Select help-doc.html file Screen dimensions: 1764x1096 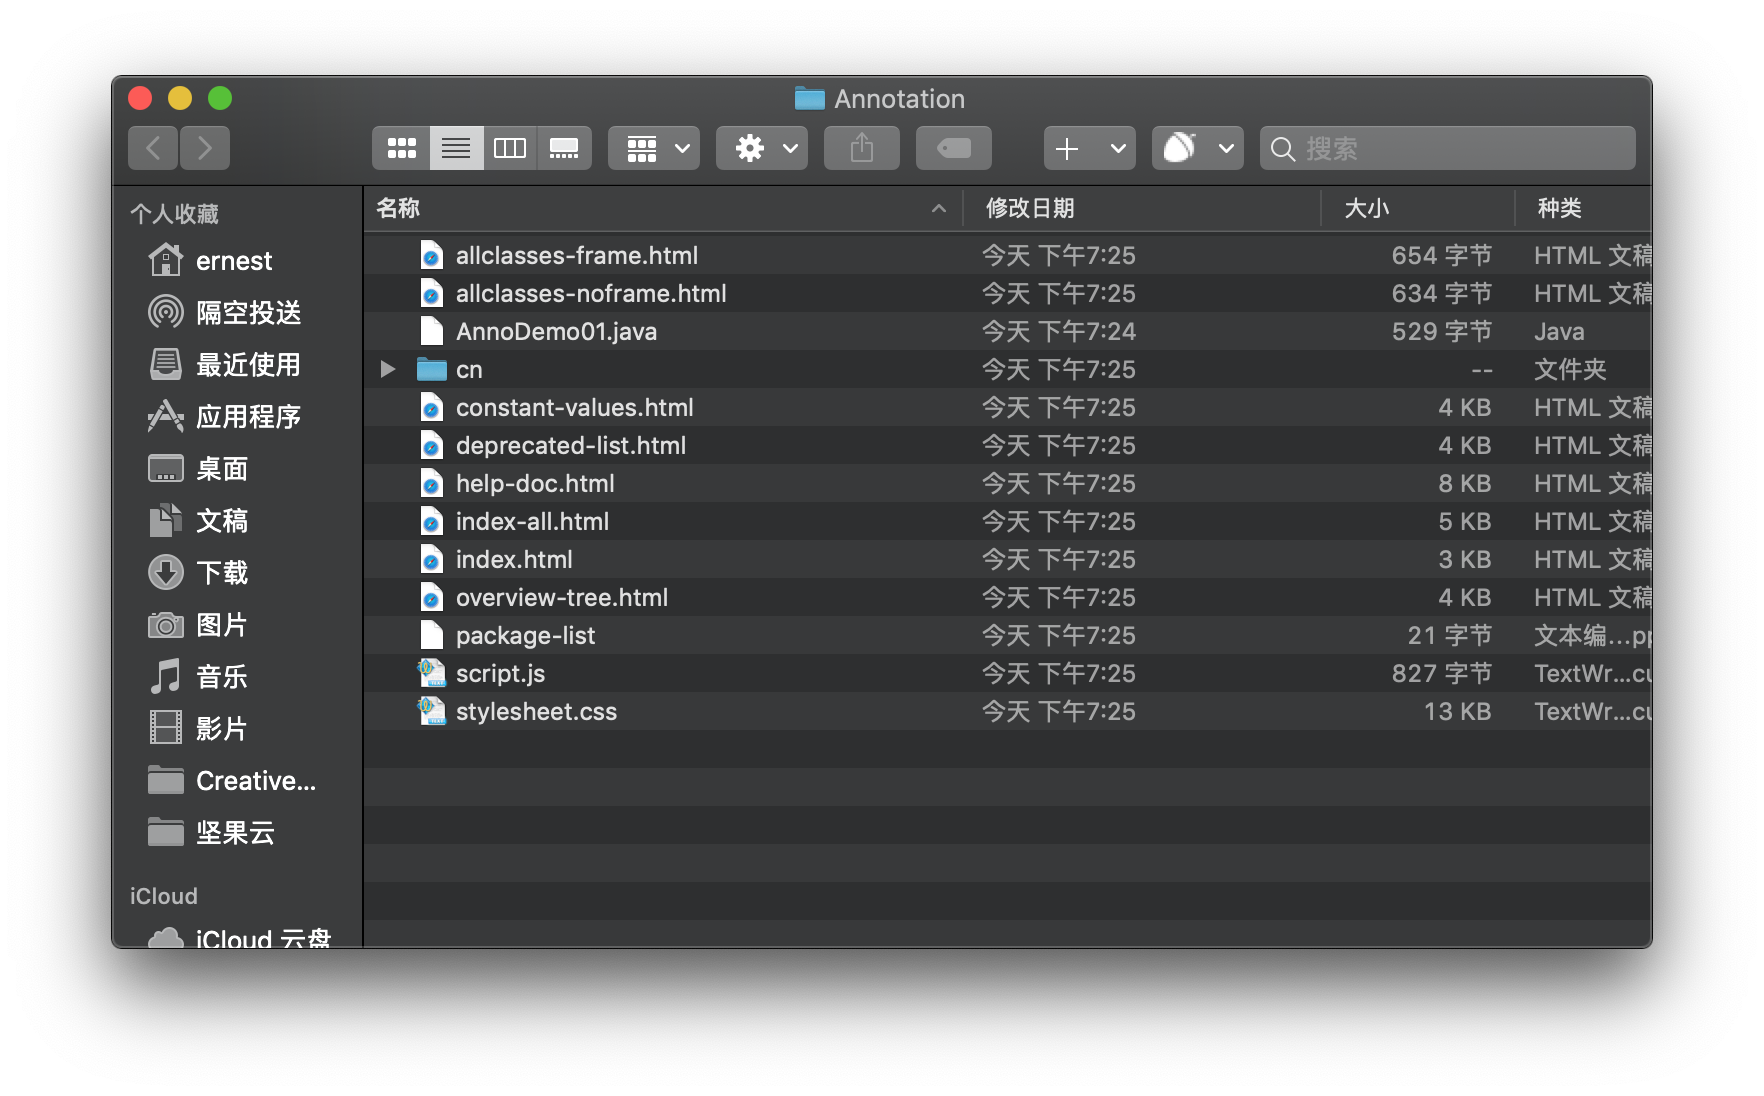click(1008, 484)
